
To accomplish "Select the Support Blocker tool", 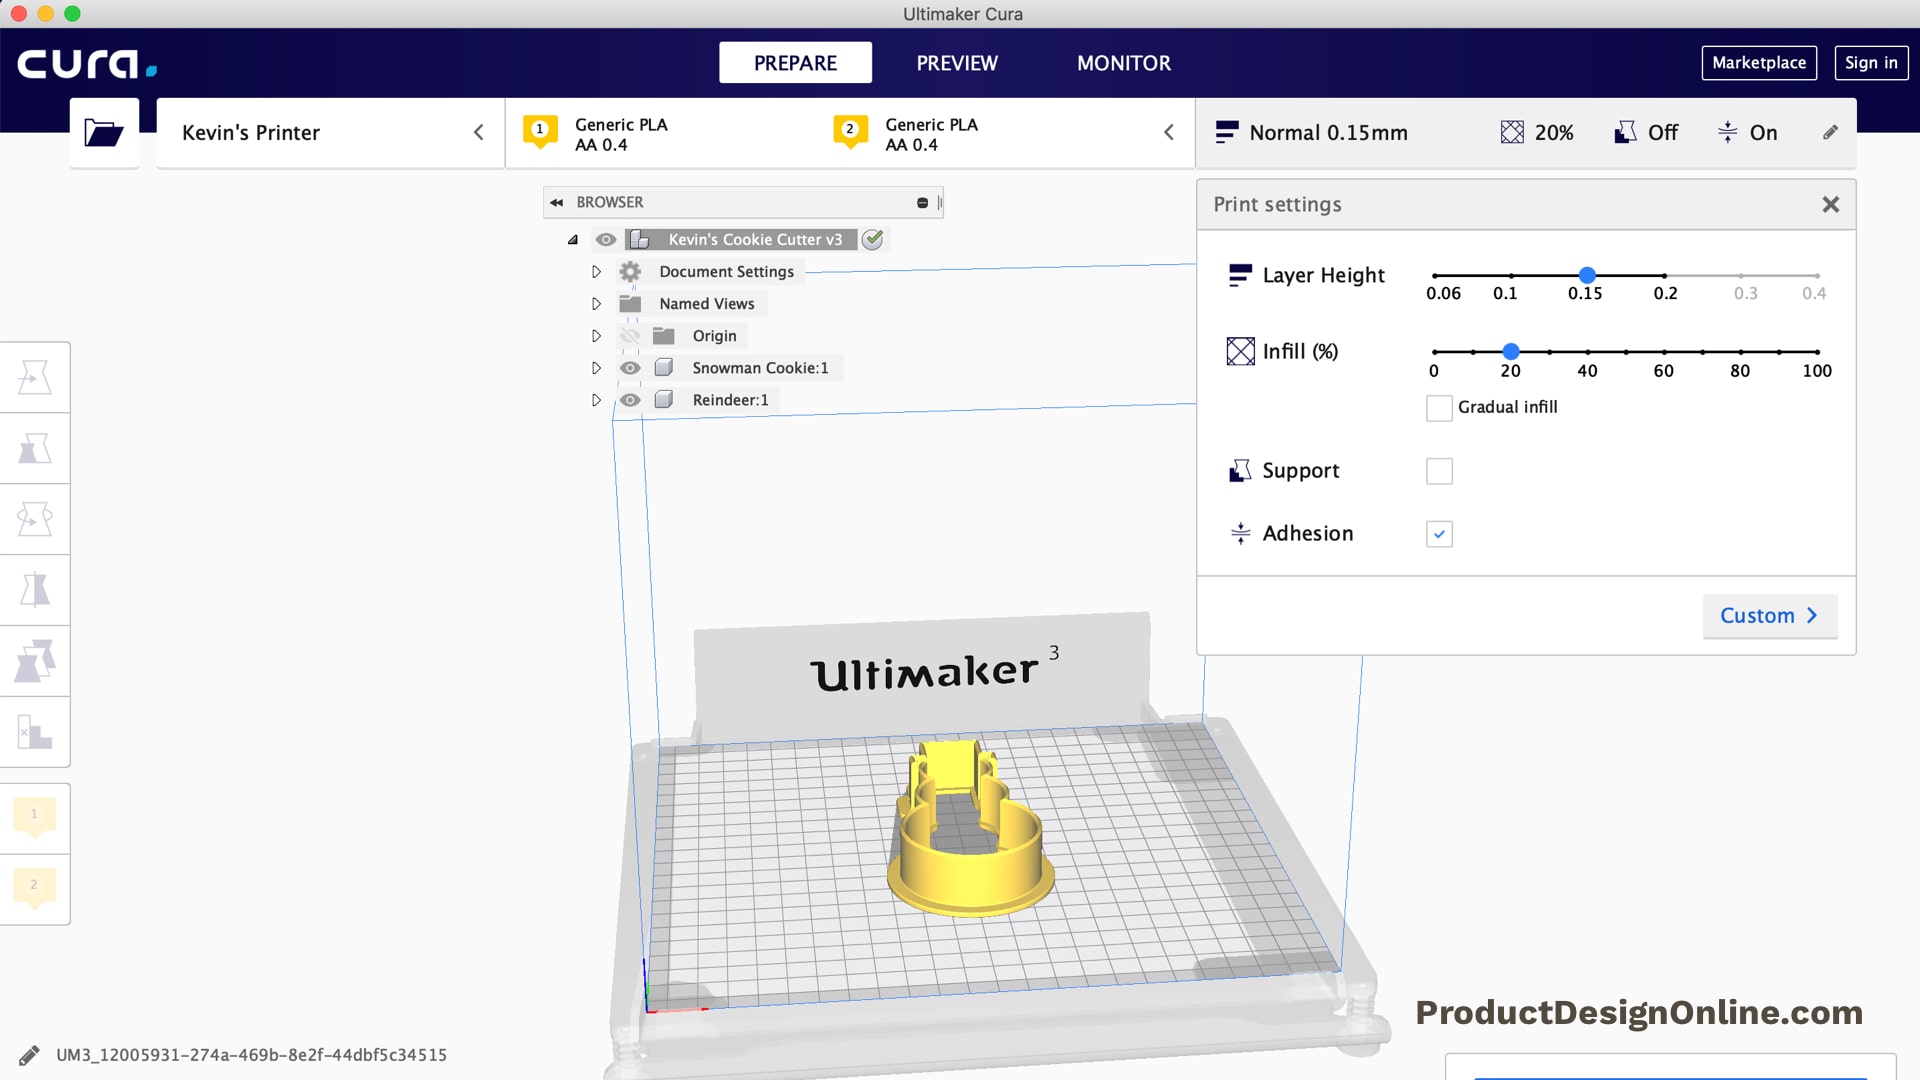I will tap(35, 732).
